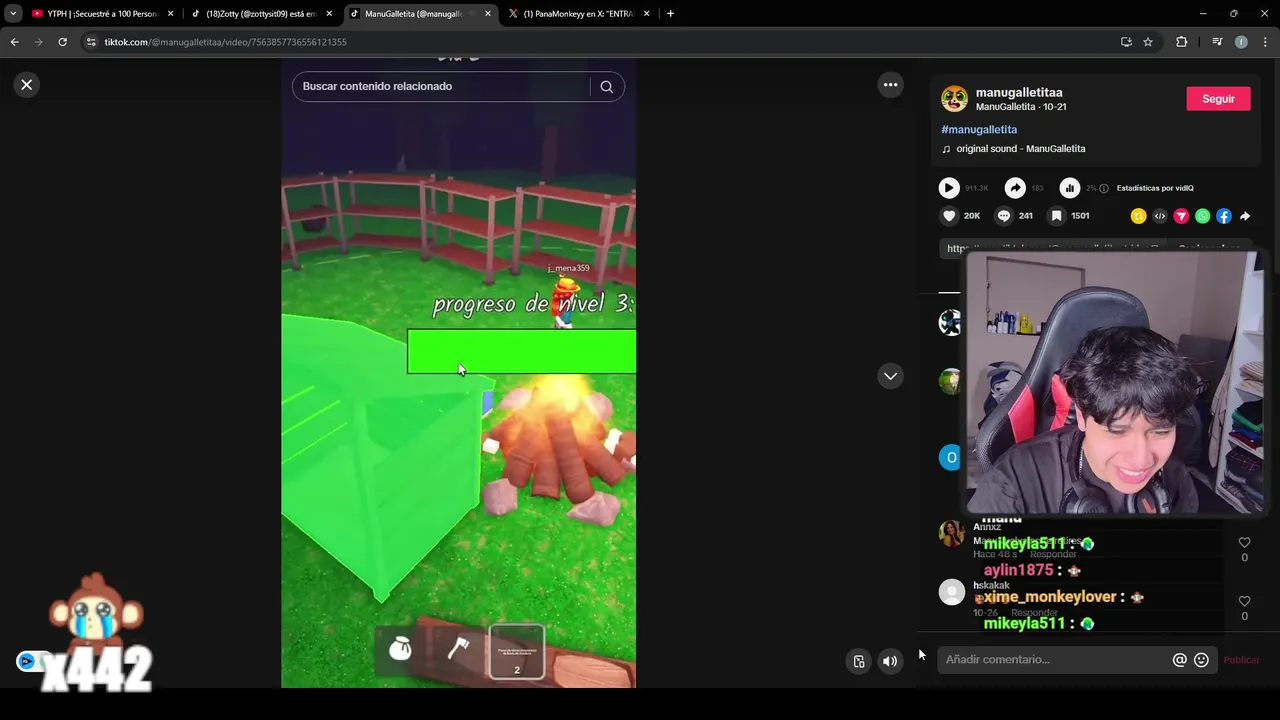Screen dimensions: 1280x720
Task: Open the #manugalletita hashtag
Action: pyautogui.click(x=979, y=129)
